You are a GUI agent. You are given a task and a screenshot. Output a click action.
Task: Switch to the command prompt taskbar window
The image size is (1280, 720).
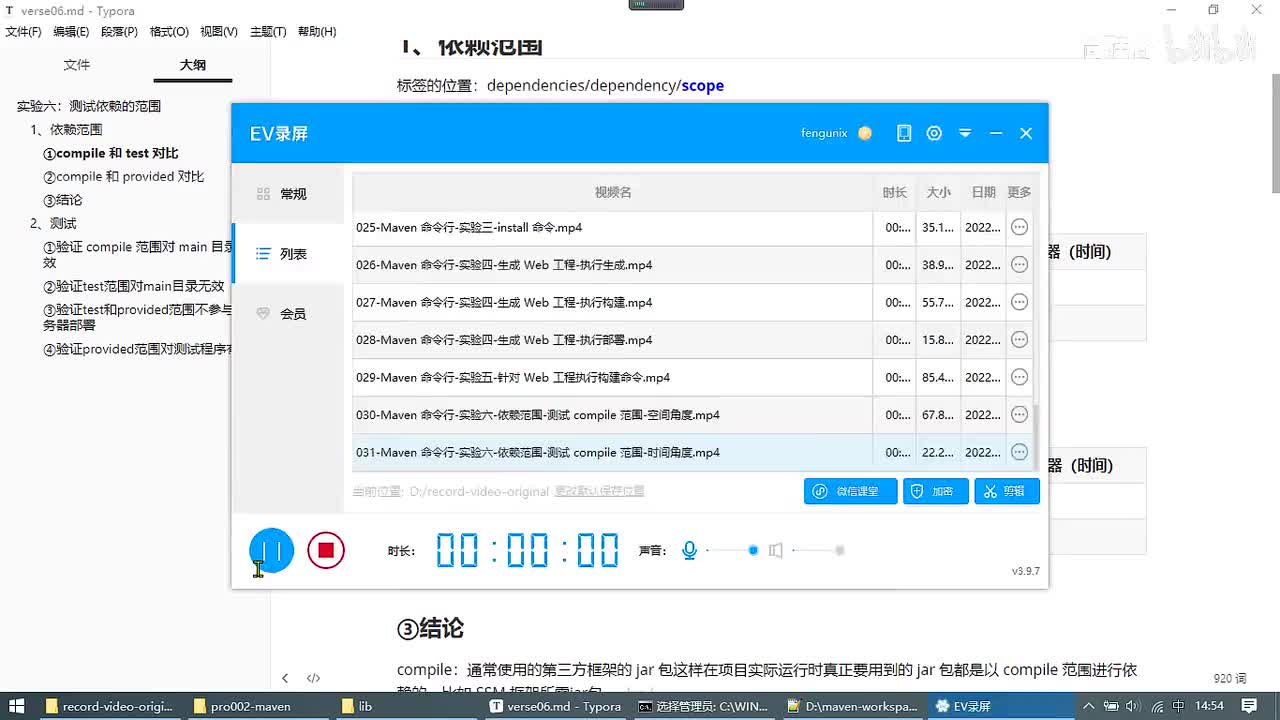click(703, 706)
